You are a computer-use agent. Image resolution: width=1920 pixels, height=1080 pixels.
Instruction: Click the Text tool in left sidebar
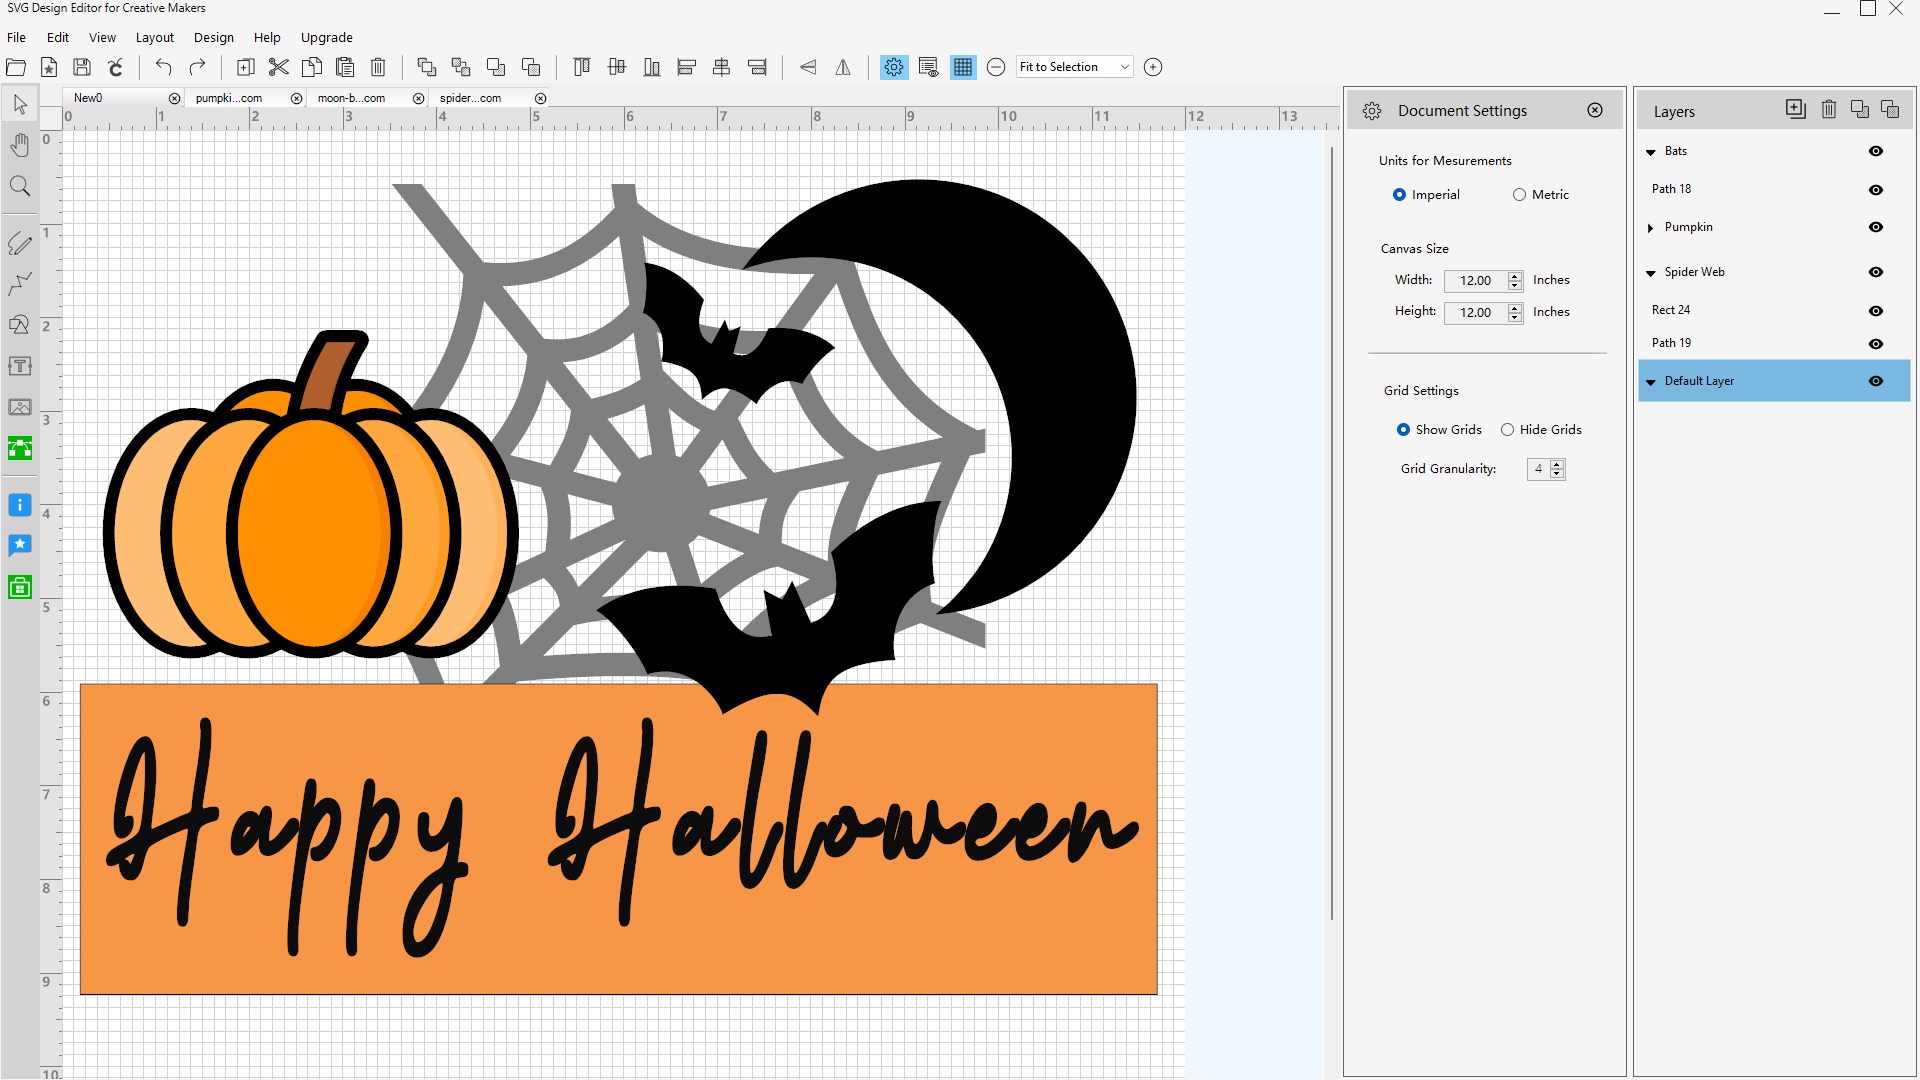click(x=19, y=366)
